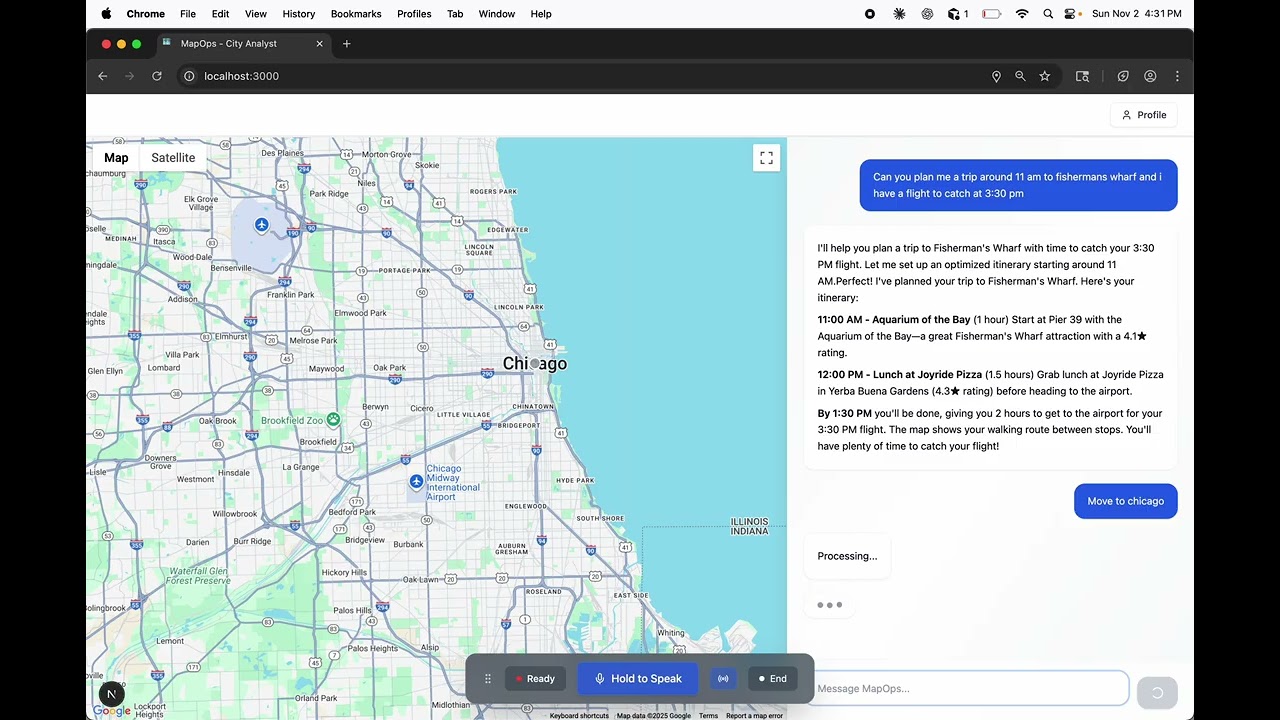This screenshot has height=720, width=1280.
Task: Open ChatGPT menu bar icon
Action: [x=927, y=14]
